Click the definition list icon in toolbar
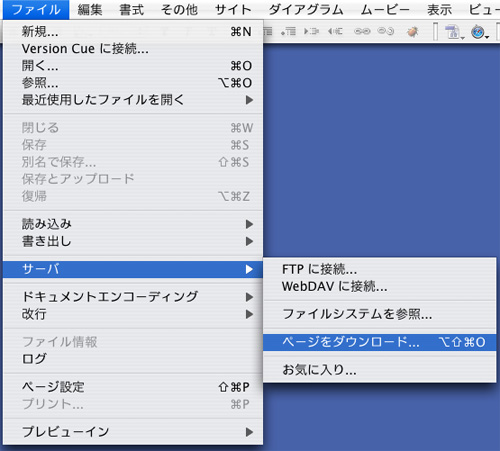The width and height of the screenshot is (500, 451). pyautogui.click(x=289, y=32)
